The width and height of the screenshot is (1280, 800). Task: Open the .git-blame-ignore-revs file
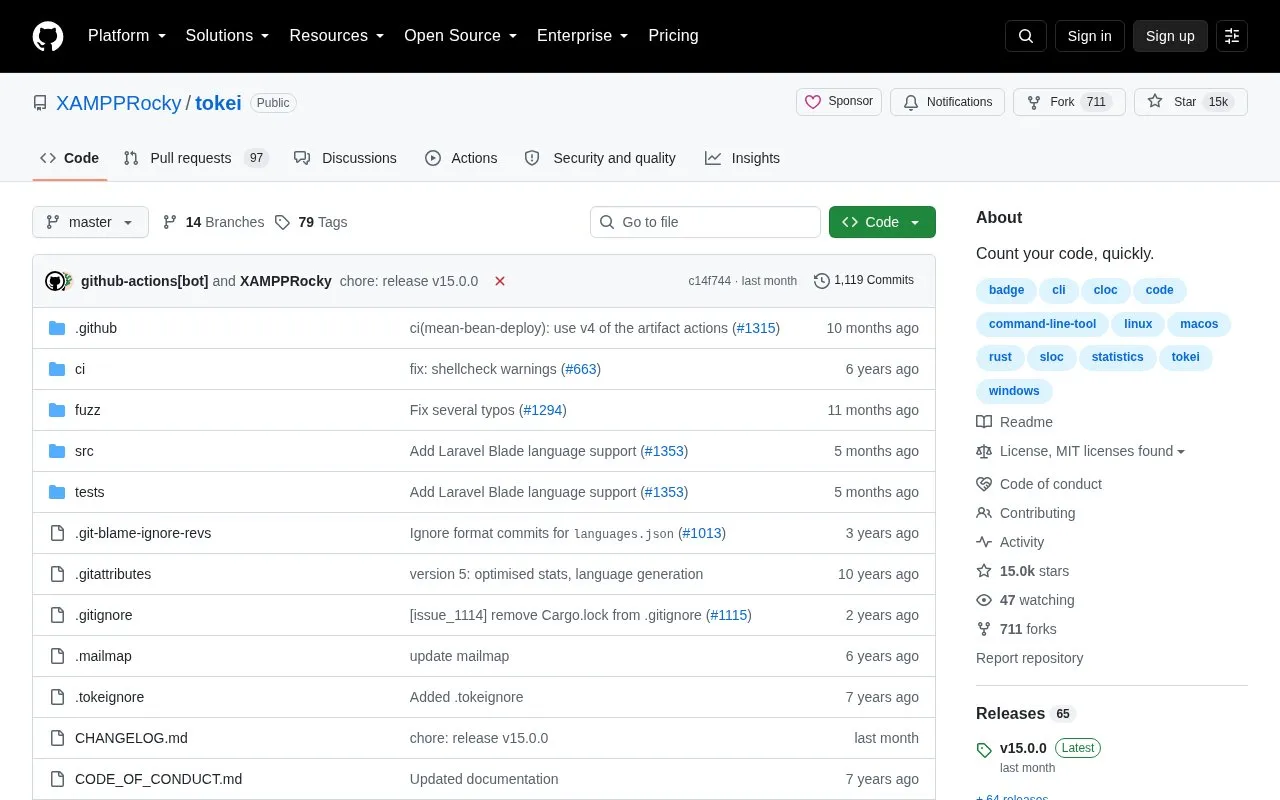pos(143,533)
